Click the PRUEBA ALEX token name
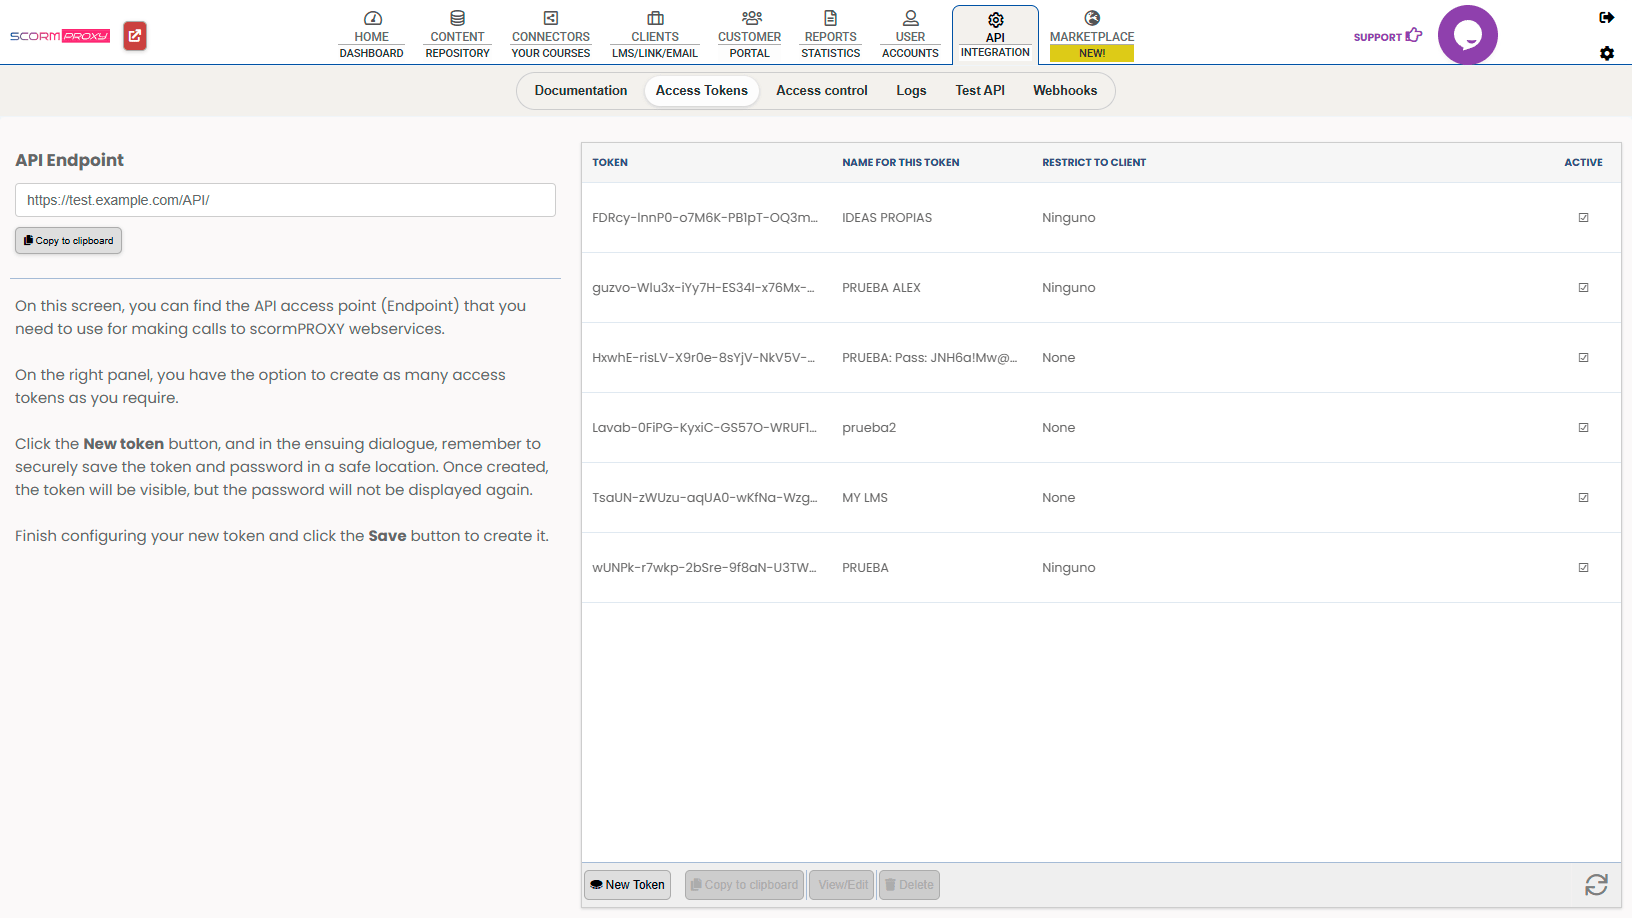Image resolution: width=1632 pixels, height=918 pixels. click(x=881, y=287)
